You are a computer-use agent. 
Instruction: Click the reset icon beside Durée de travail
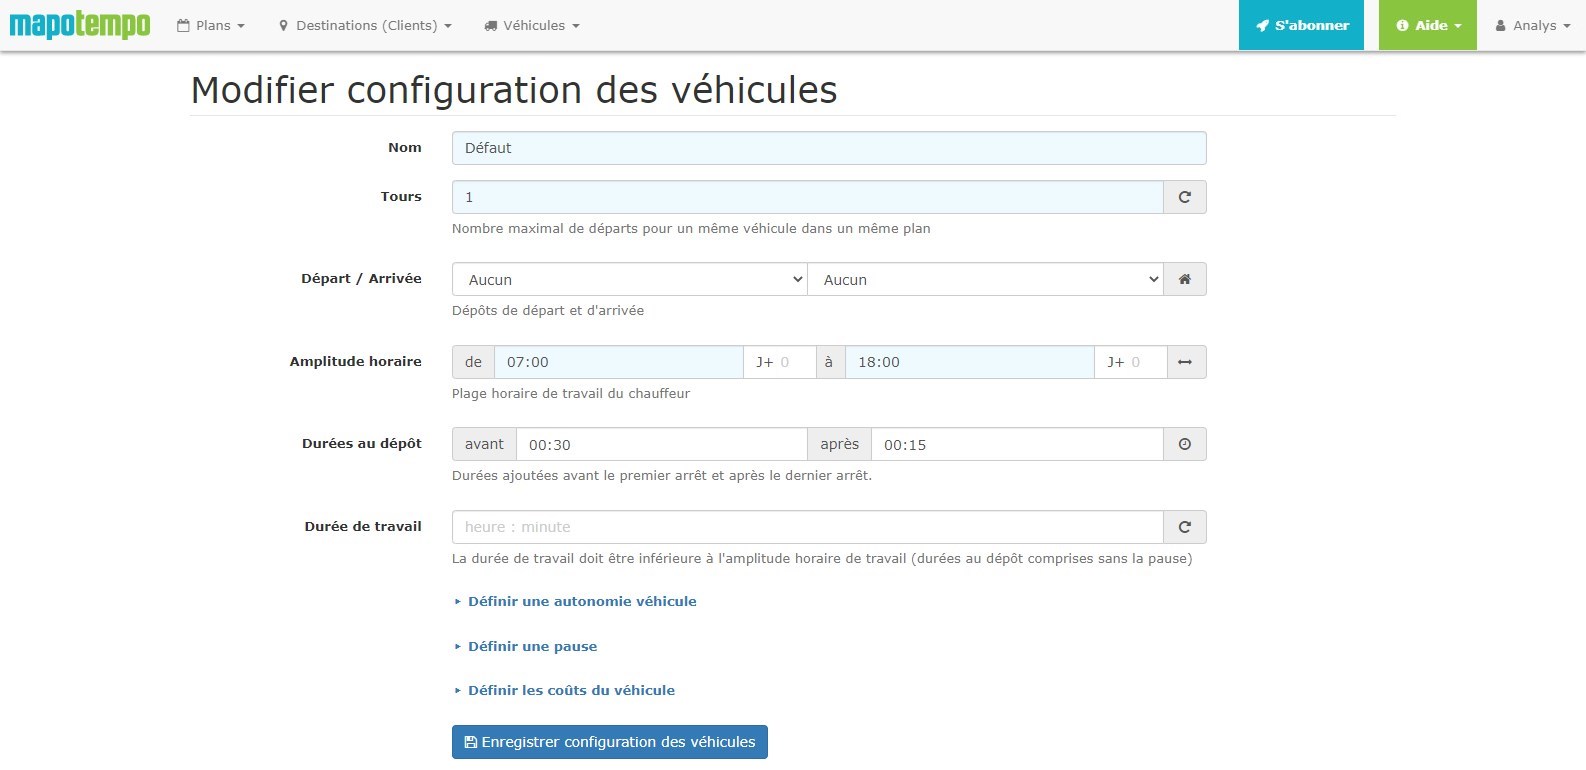[x=1184, y=527]
